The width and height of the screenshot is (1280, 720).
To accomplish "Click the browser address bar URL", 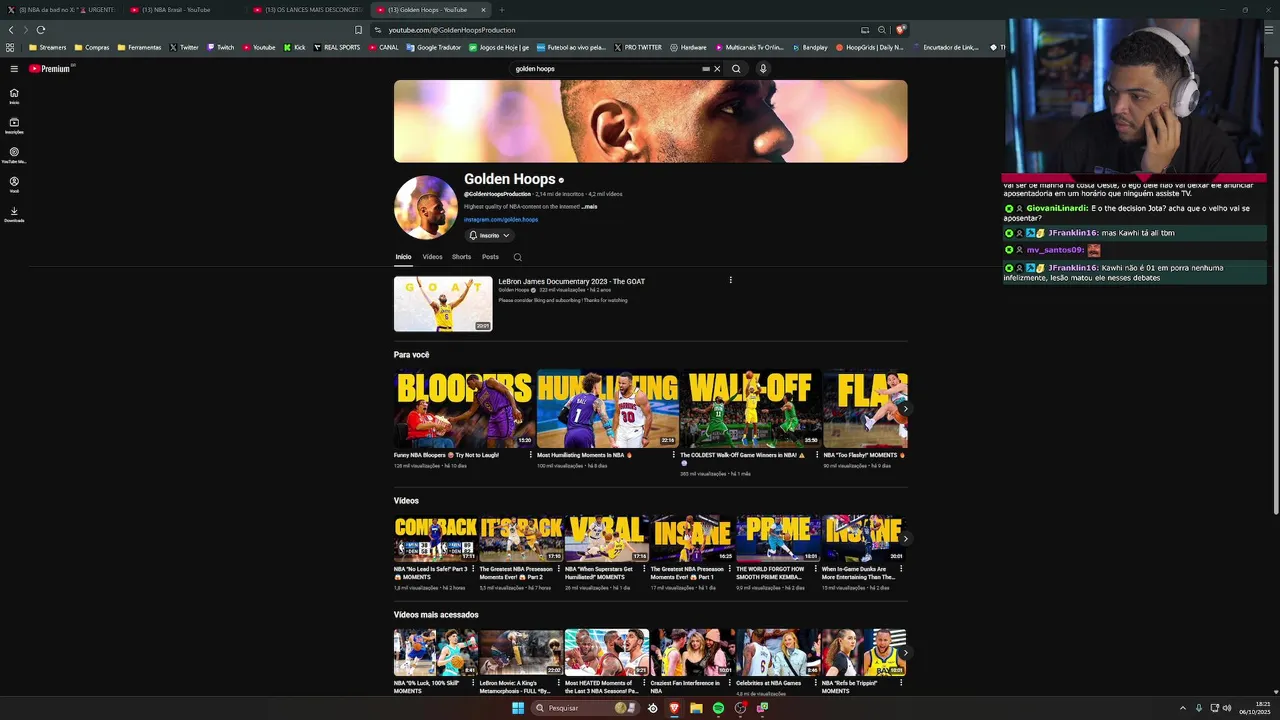I will (x=451, y=30).
